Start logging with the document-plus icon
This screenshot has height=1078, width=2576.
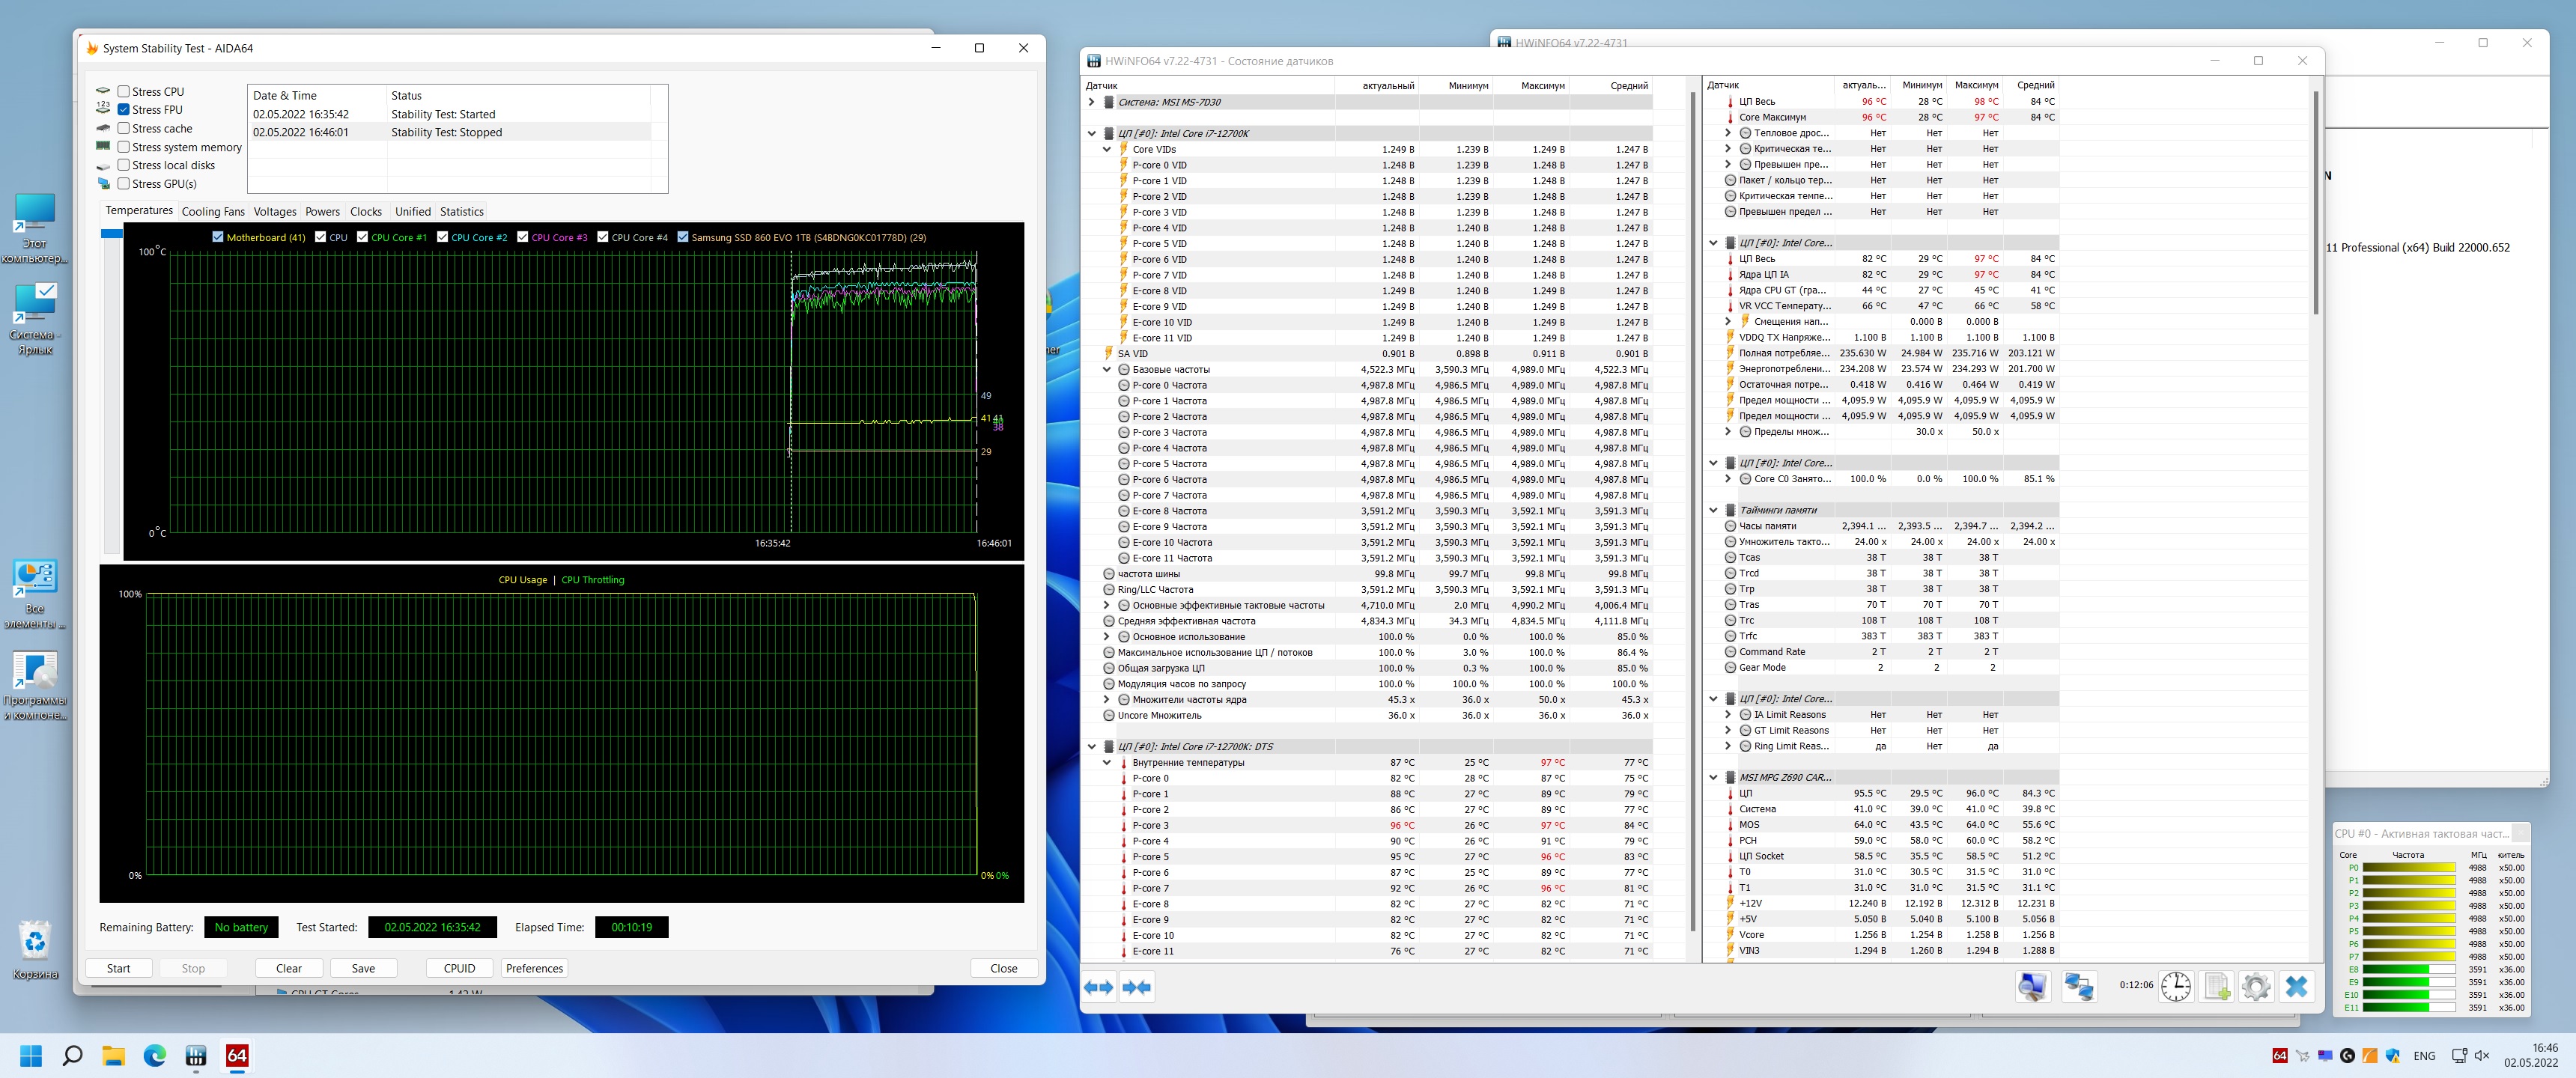pos(2216,987)
